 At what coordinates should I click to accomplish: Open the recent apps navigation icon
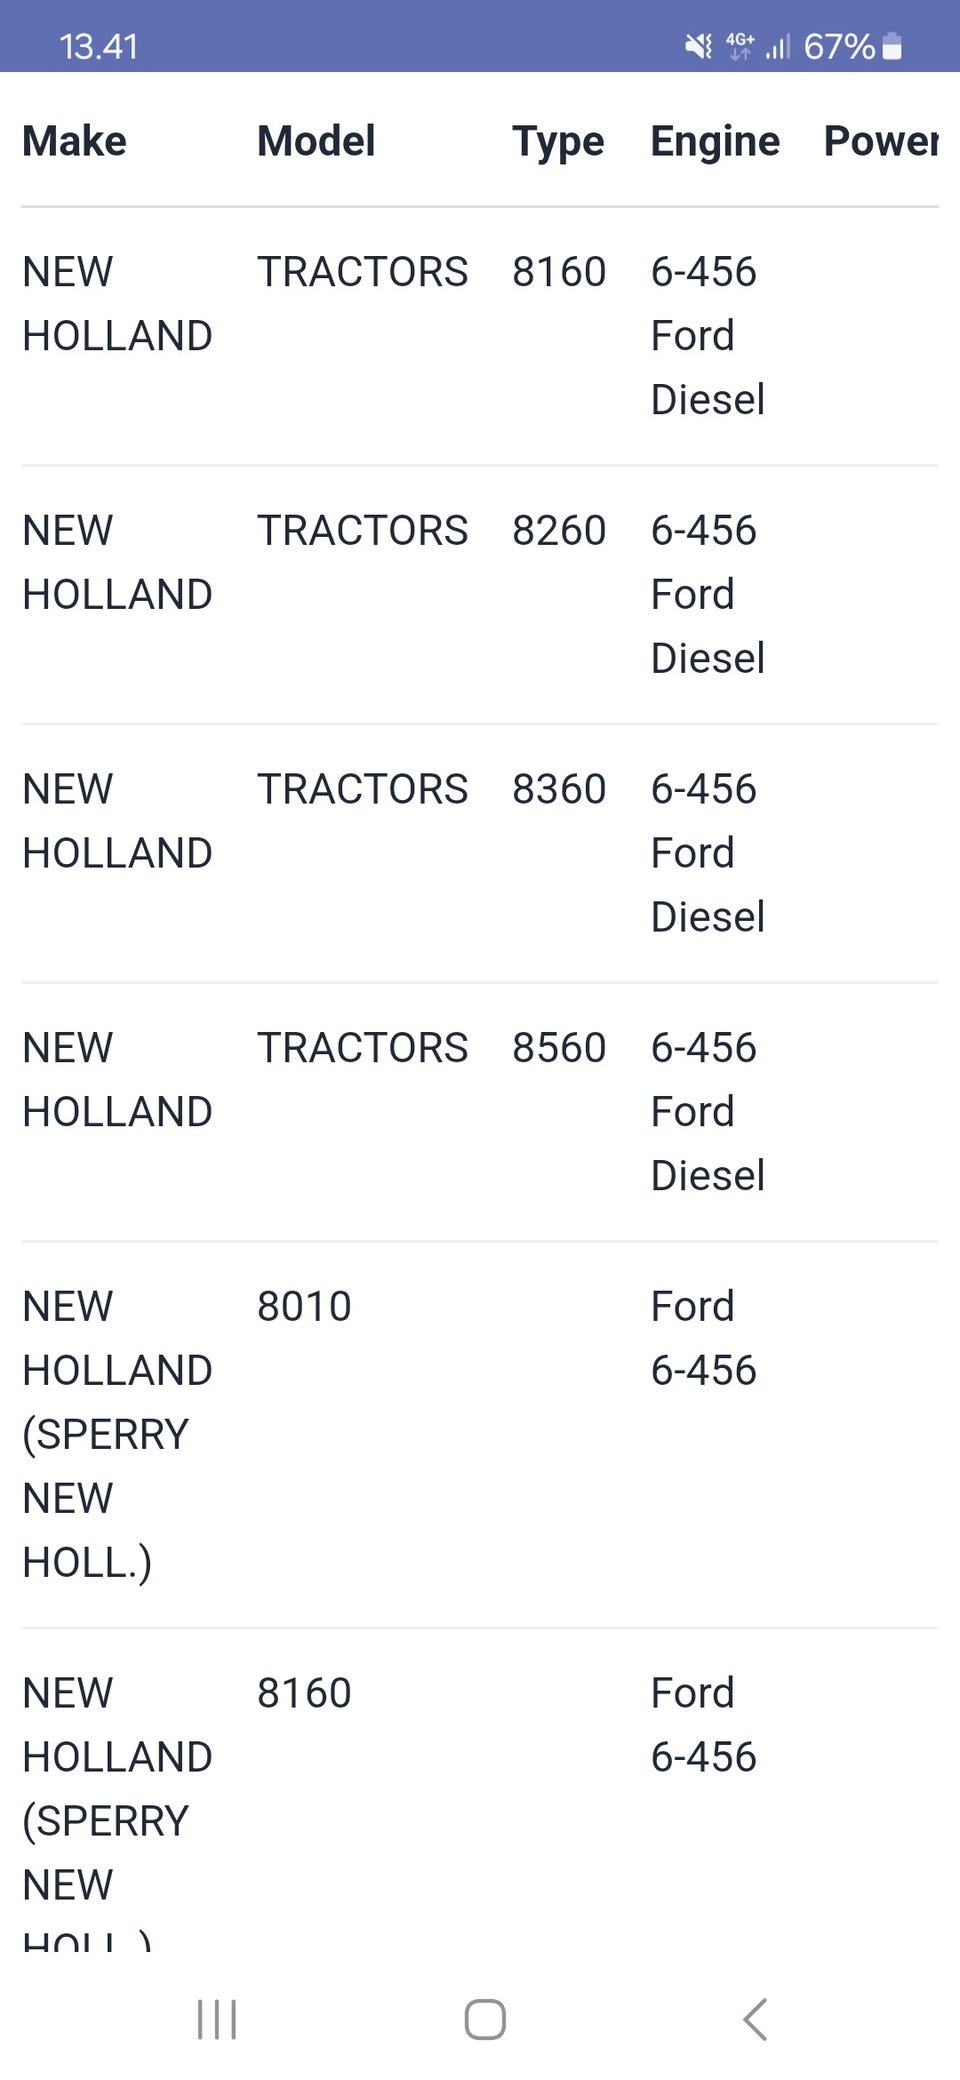coord(217,2019)
